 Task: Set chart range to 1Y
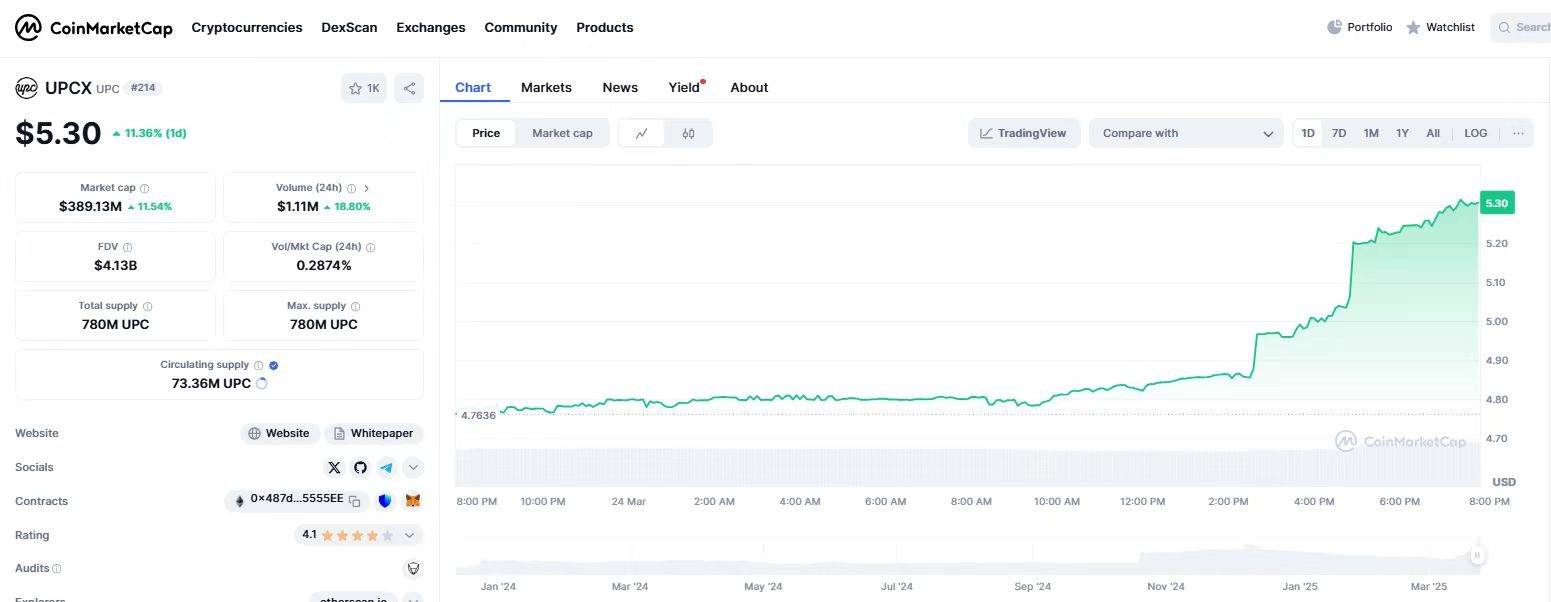coord(1402,133)
